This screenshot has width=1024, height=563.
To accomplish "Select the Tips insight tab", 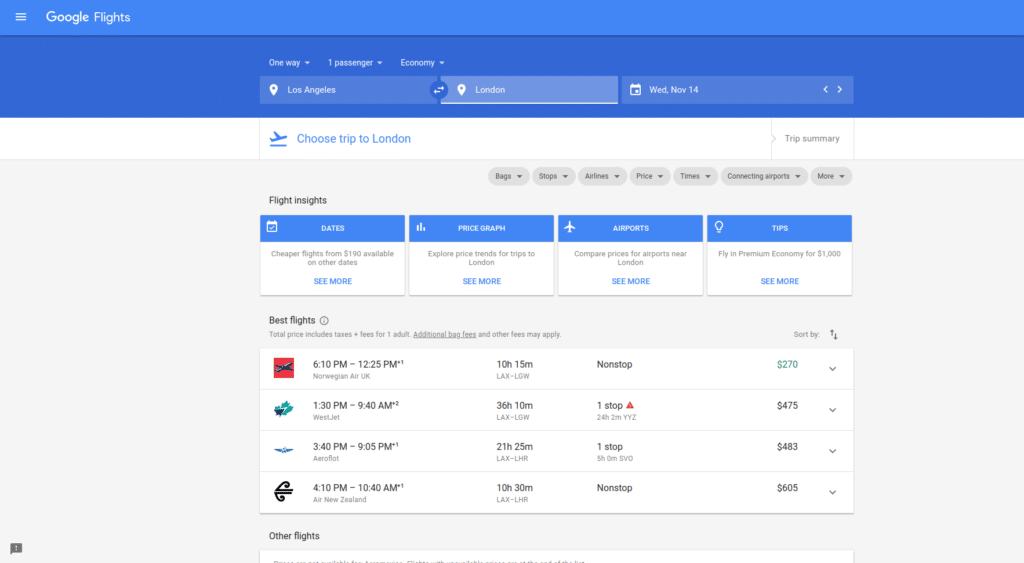I will coord(779,229).
